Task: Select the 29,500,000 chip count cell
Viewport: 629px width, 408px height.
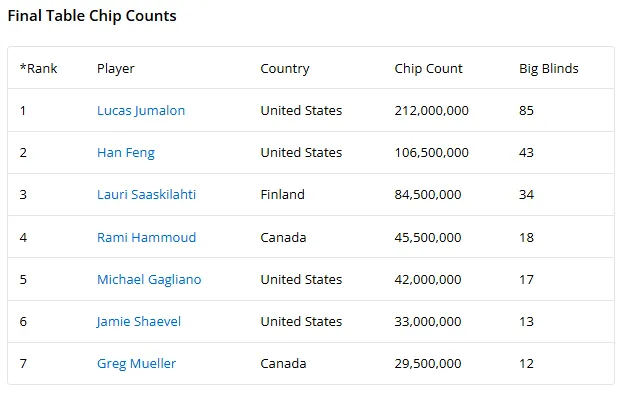Action: coord(428,363)
